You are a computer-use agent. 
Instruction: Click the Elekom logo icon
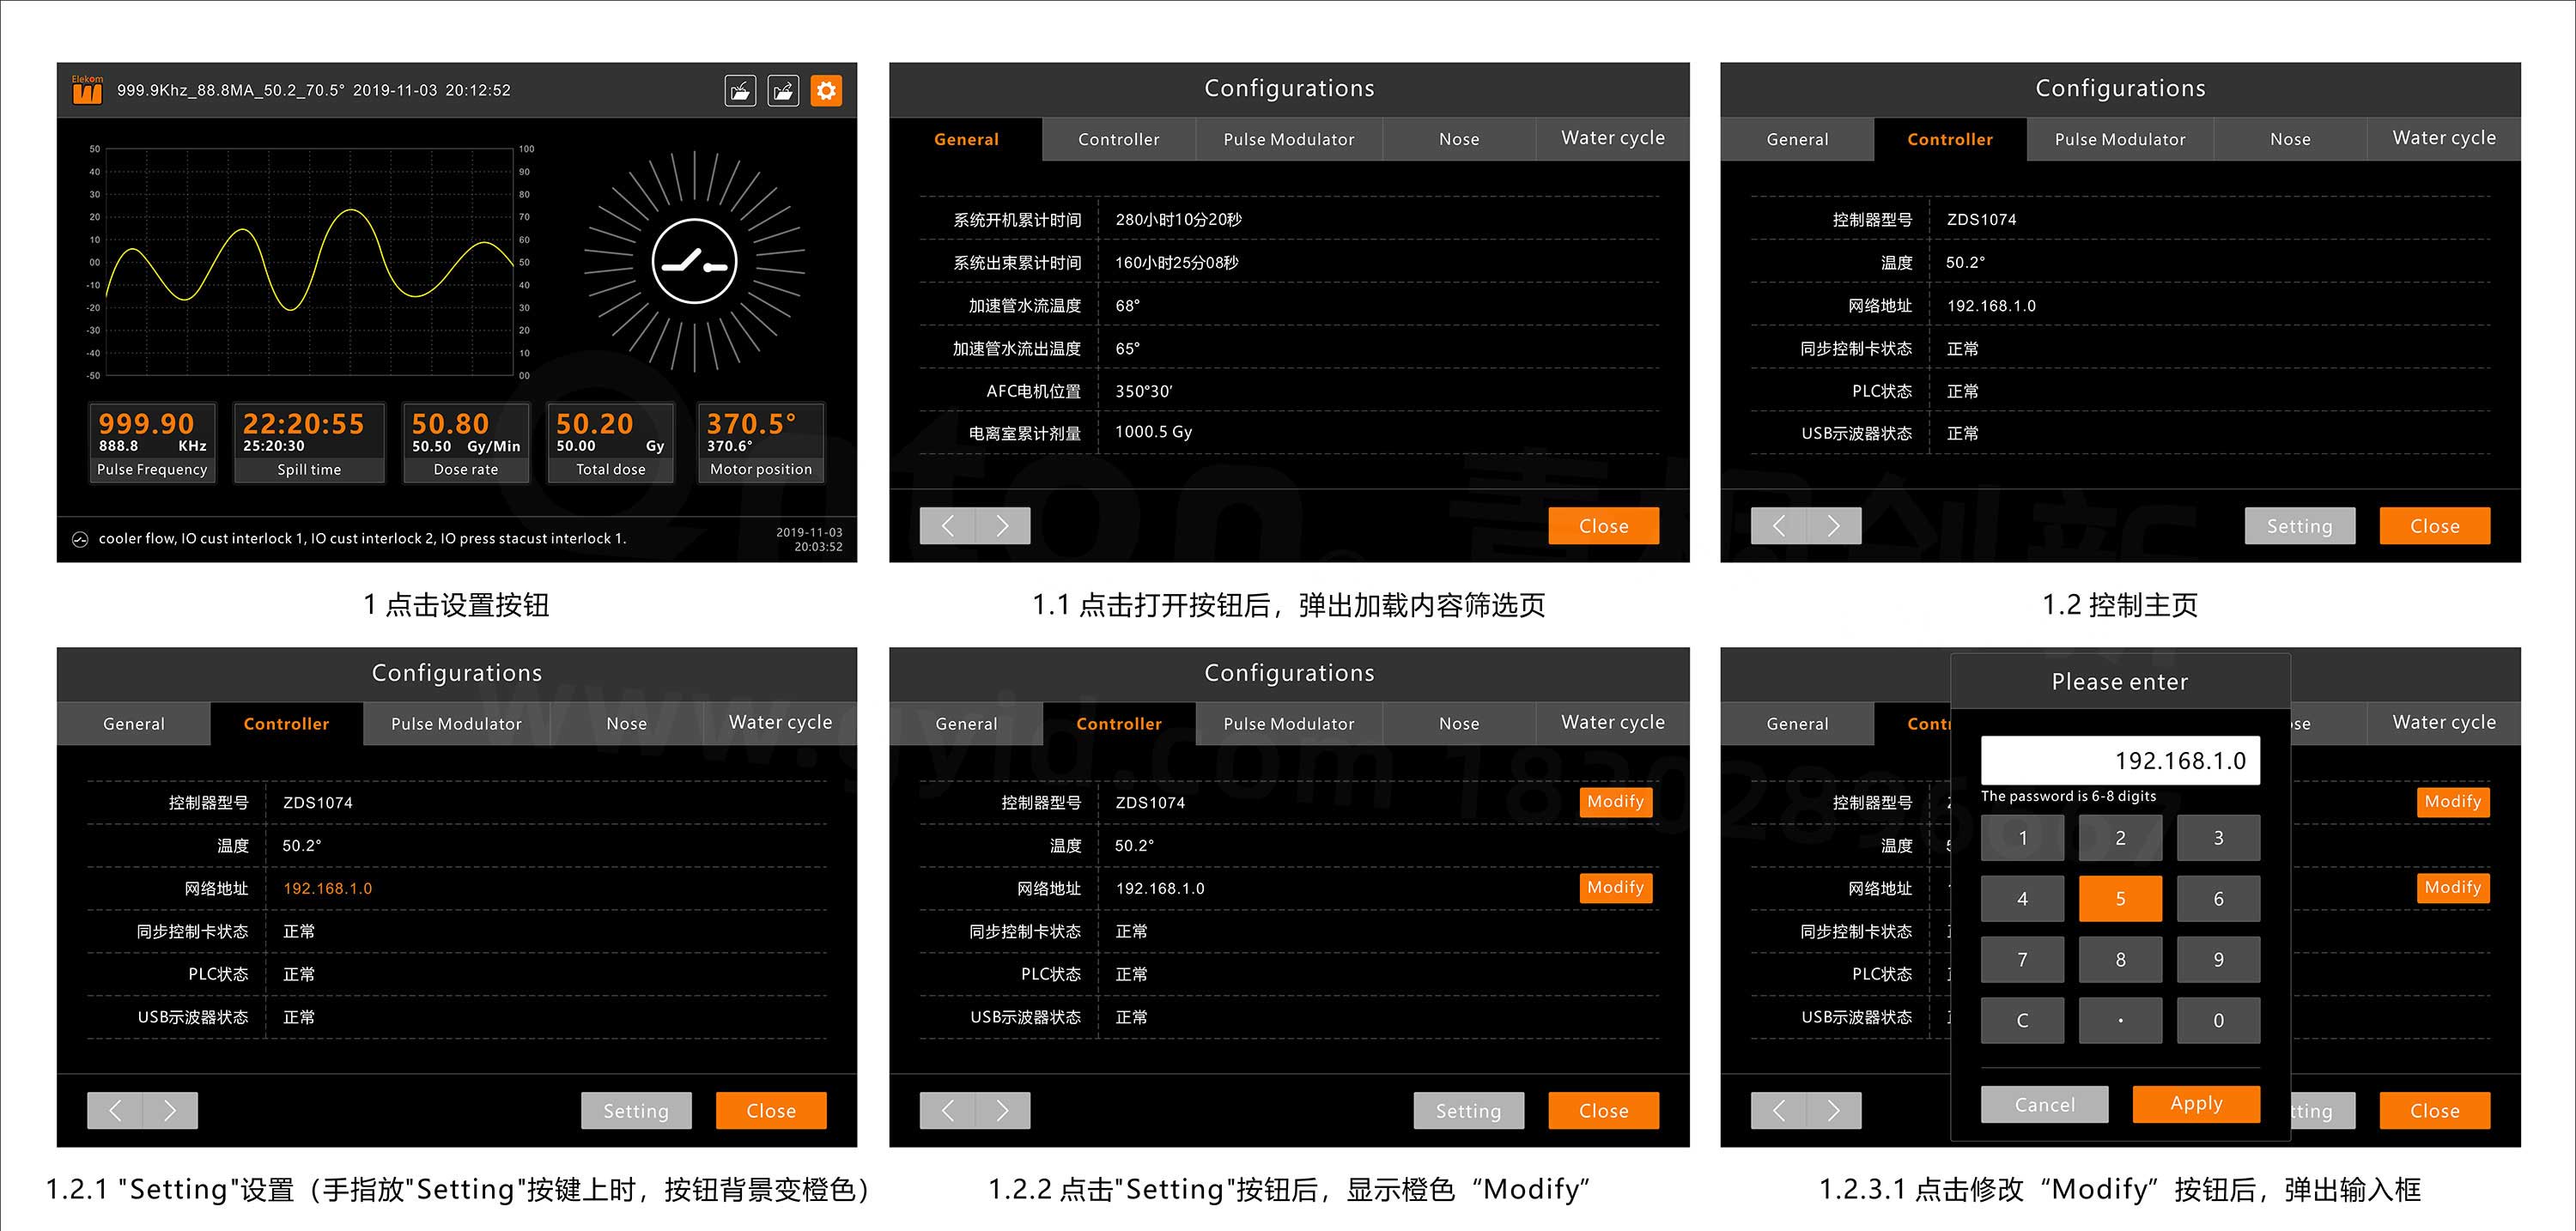(87, 90)
